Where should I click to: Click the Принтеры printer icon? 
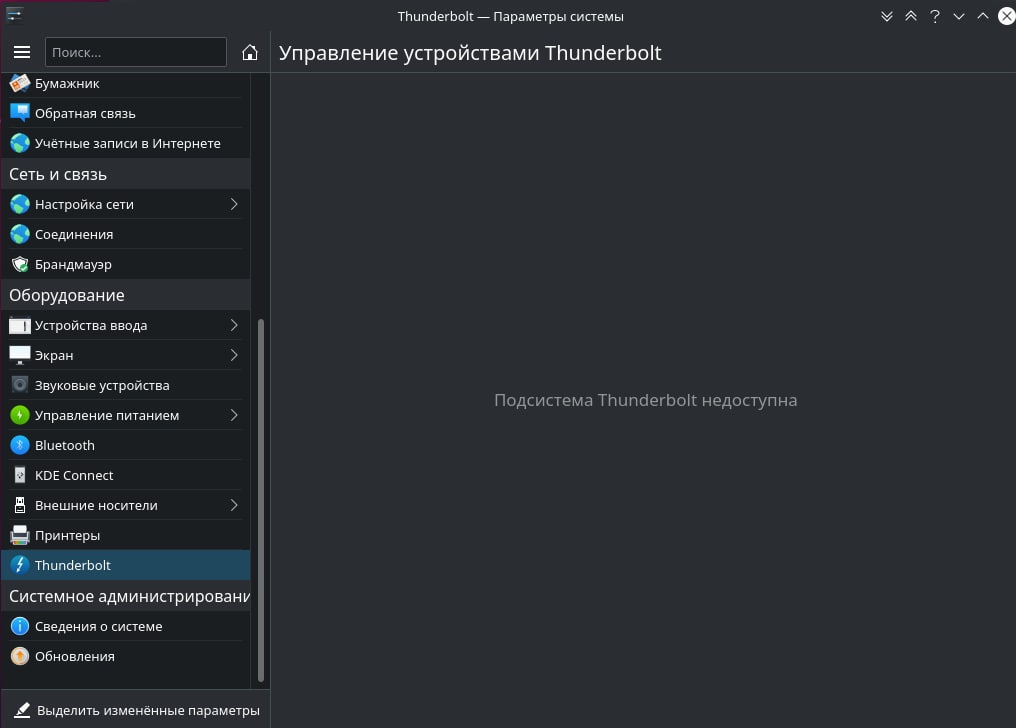pyautogui.click(x=20, y=535)
